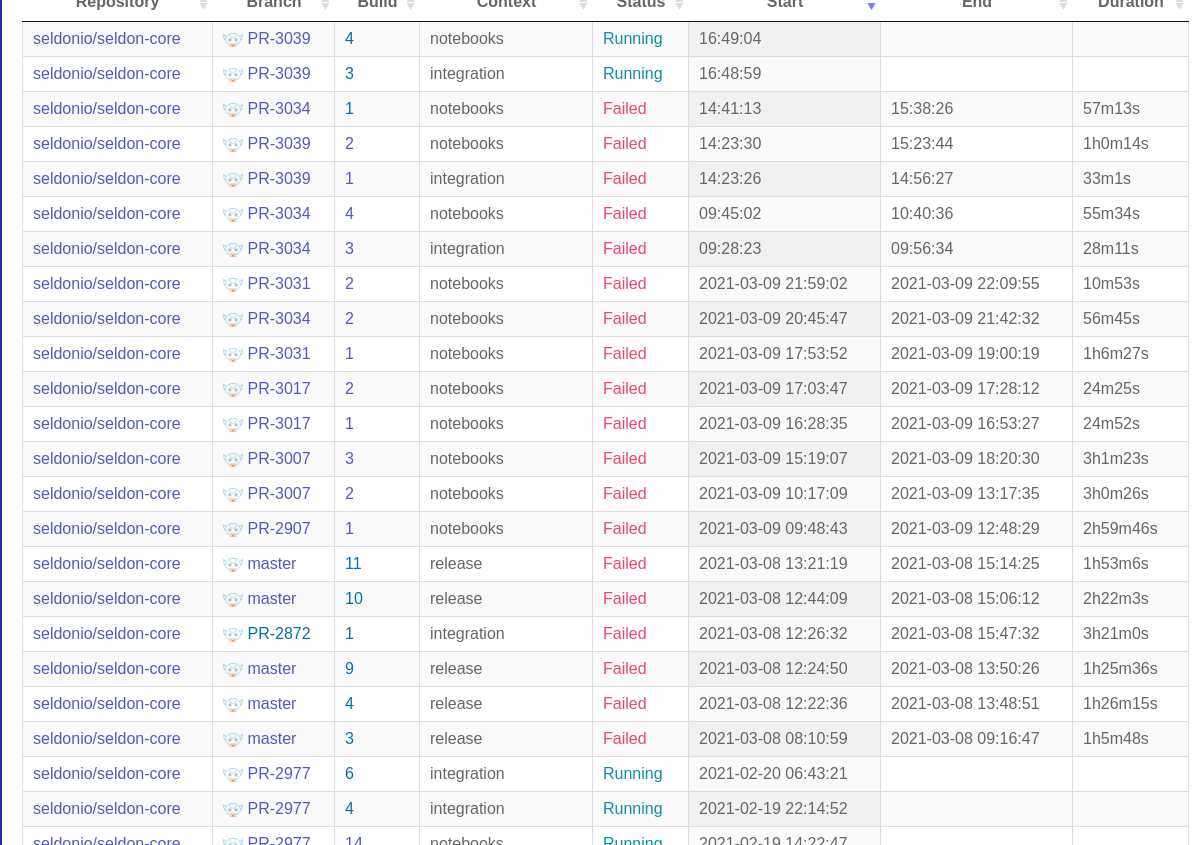Click the pipeline icon beside PR-2907 build 1
Image resolution: width=1197 pixels, height=845 pixels.
point(233,530)
